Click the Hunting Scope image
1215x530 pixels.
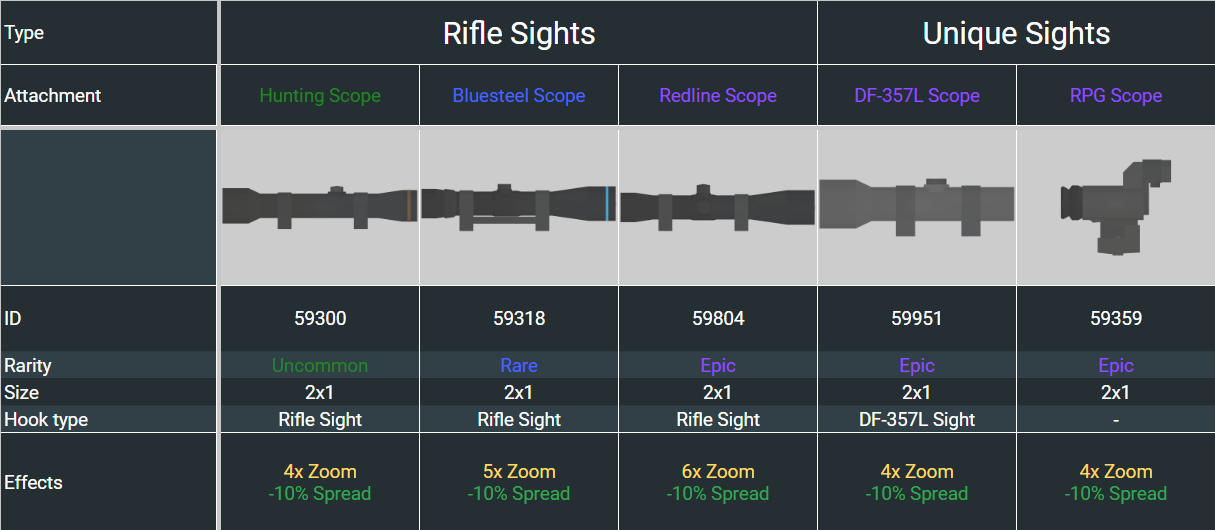click(320, 206)
